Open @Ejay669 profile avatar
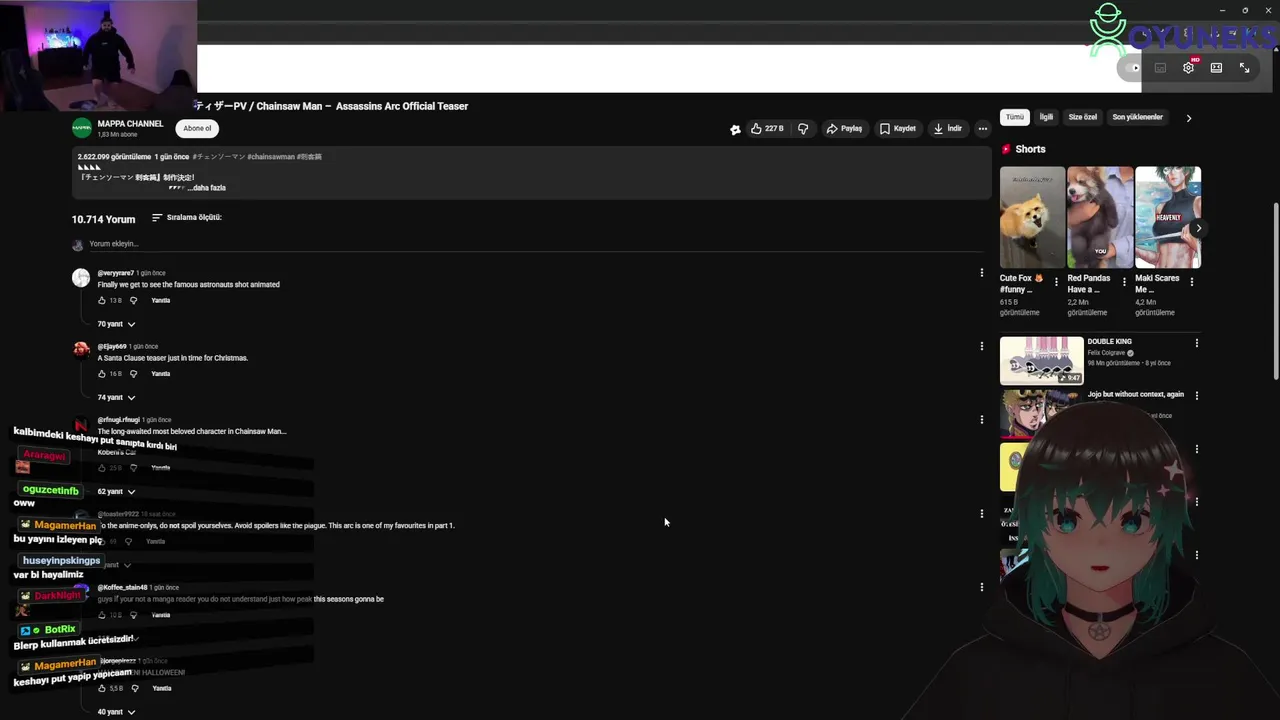The height and width of the screenshot is (720, 1280). (x=81, y=350)
